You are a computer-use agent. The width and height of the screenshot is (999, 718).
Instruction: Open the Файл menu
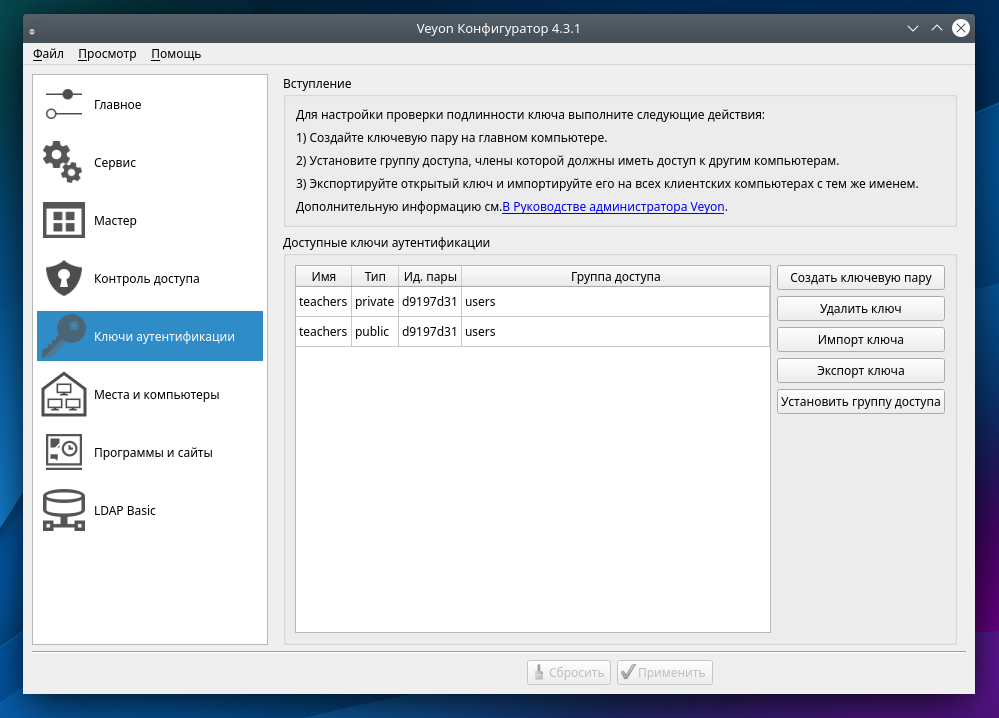(48, 54)
